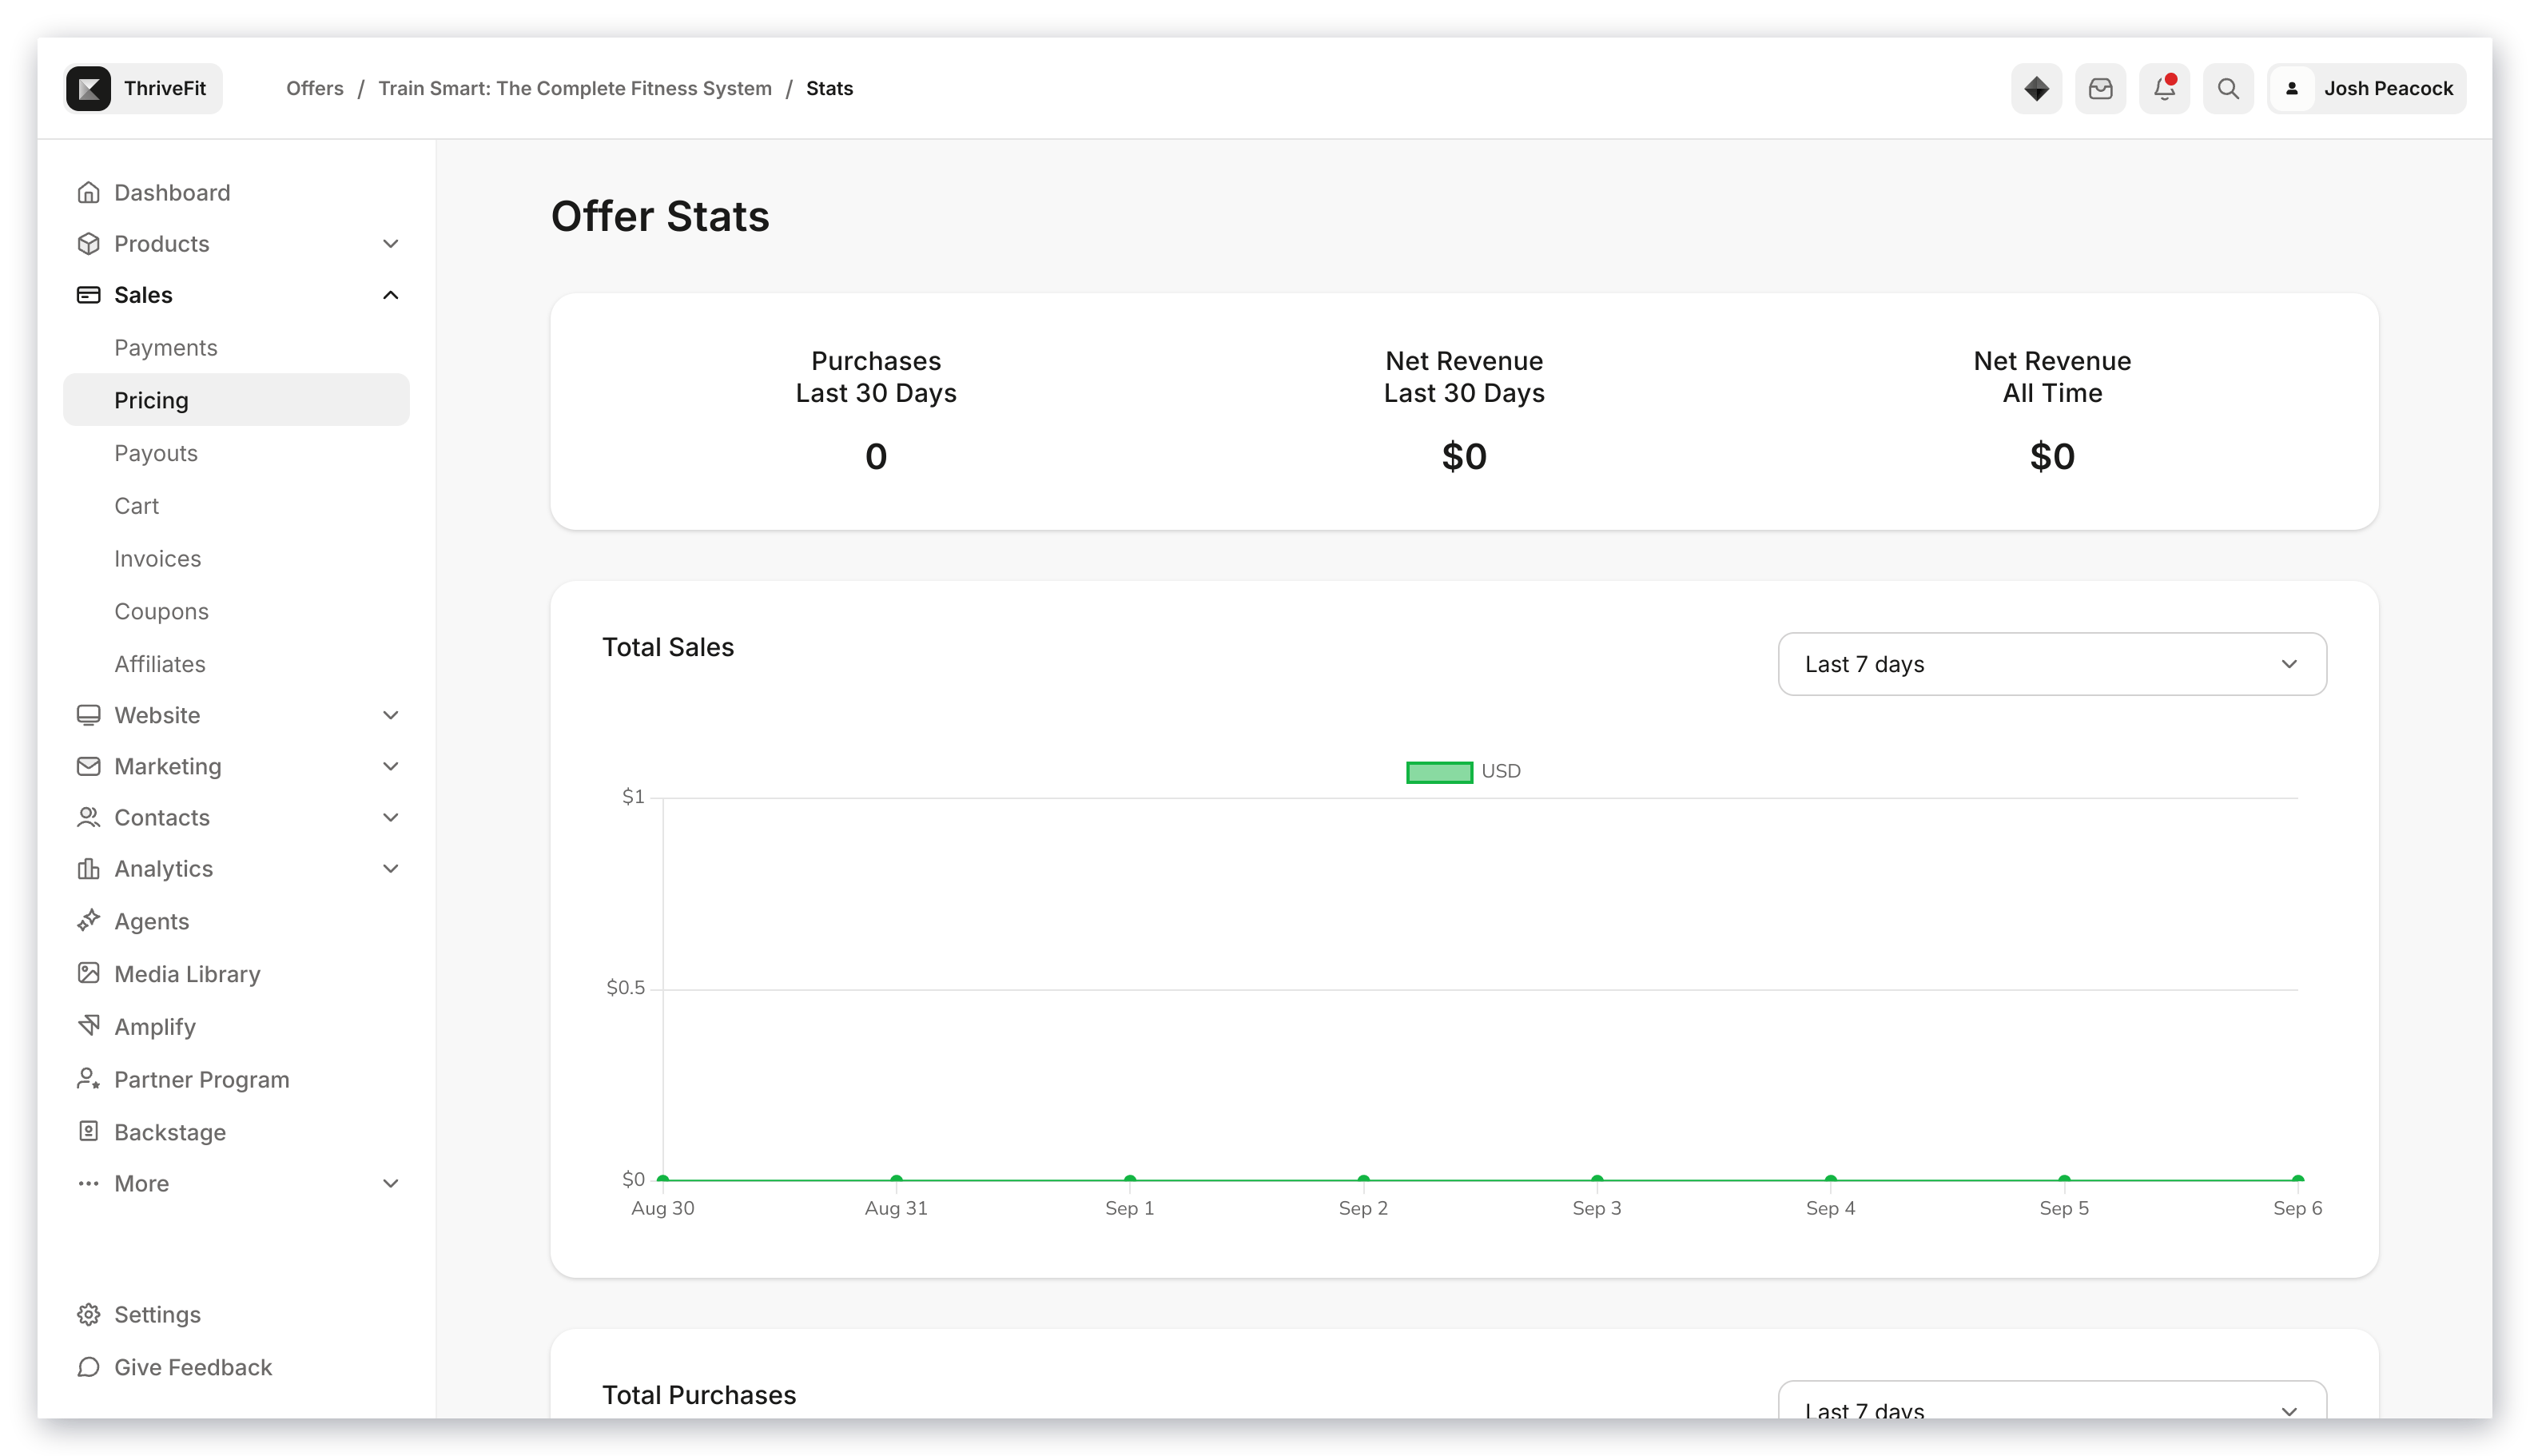Click the Contacts people icon
Image resolution: width=2530 pixels, height=1456 pixels.
pos(88,817)
